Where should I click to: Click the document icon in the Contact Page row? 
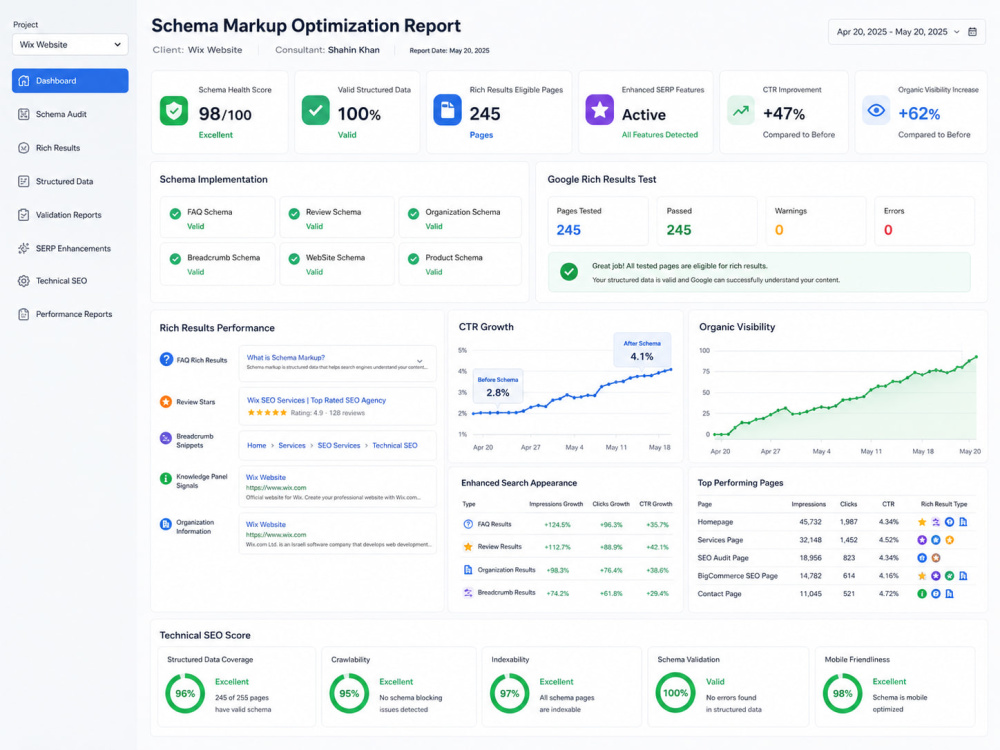[950, 594]
